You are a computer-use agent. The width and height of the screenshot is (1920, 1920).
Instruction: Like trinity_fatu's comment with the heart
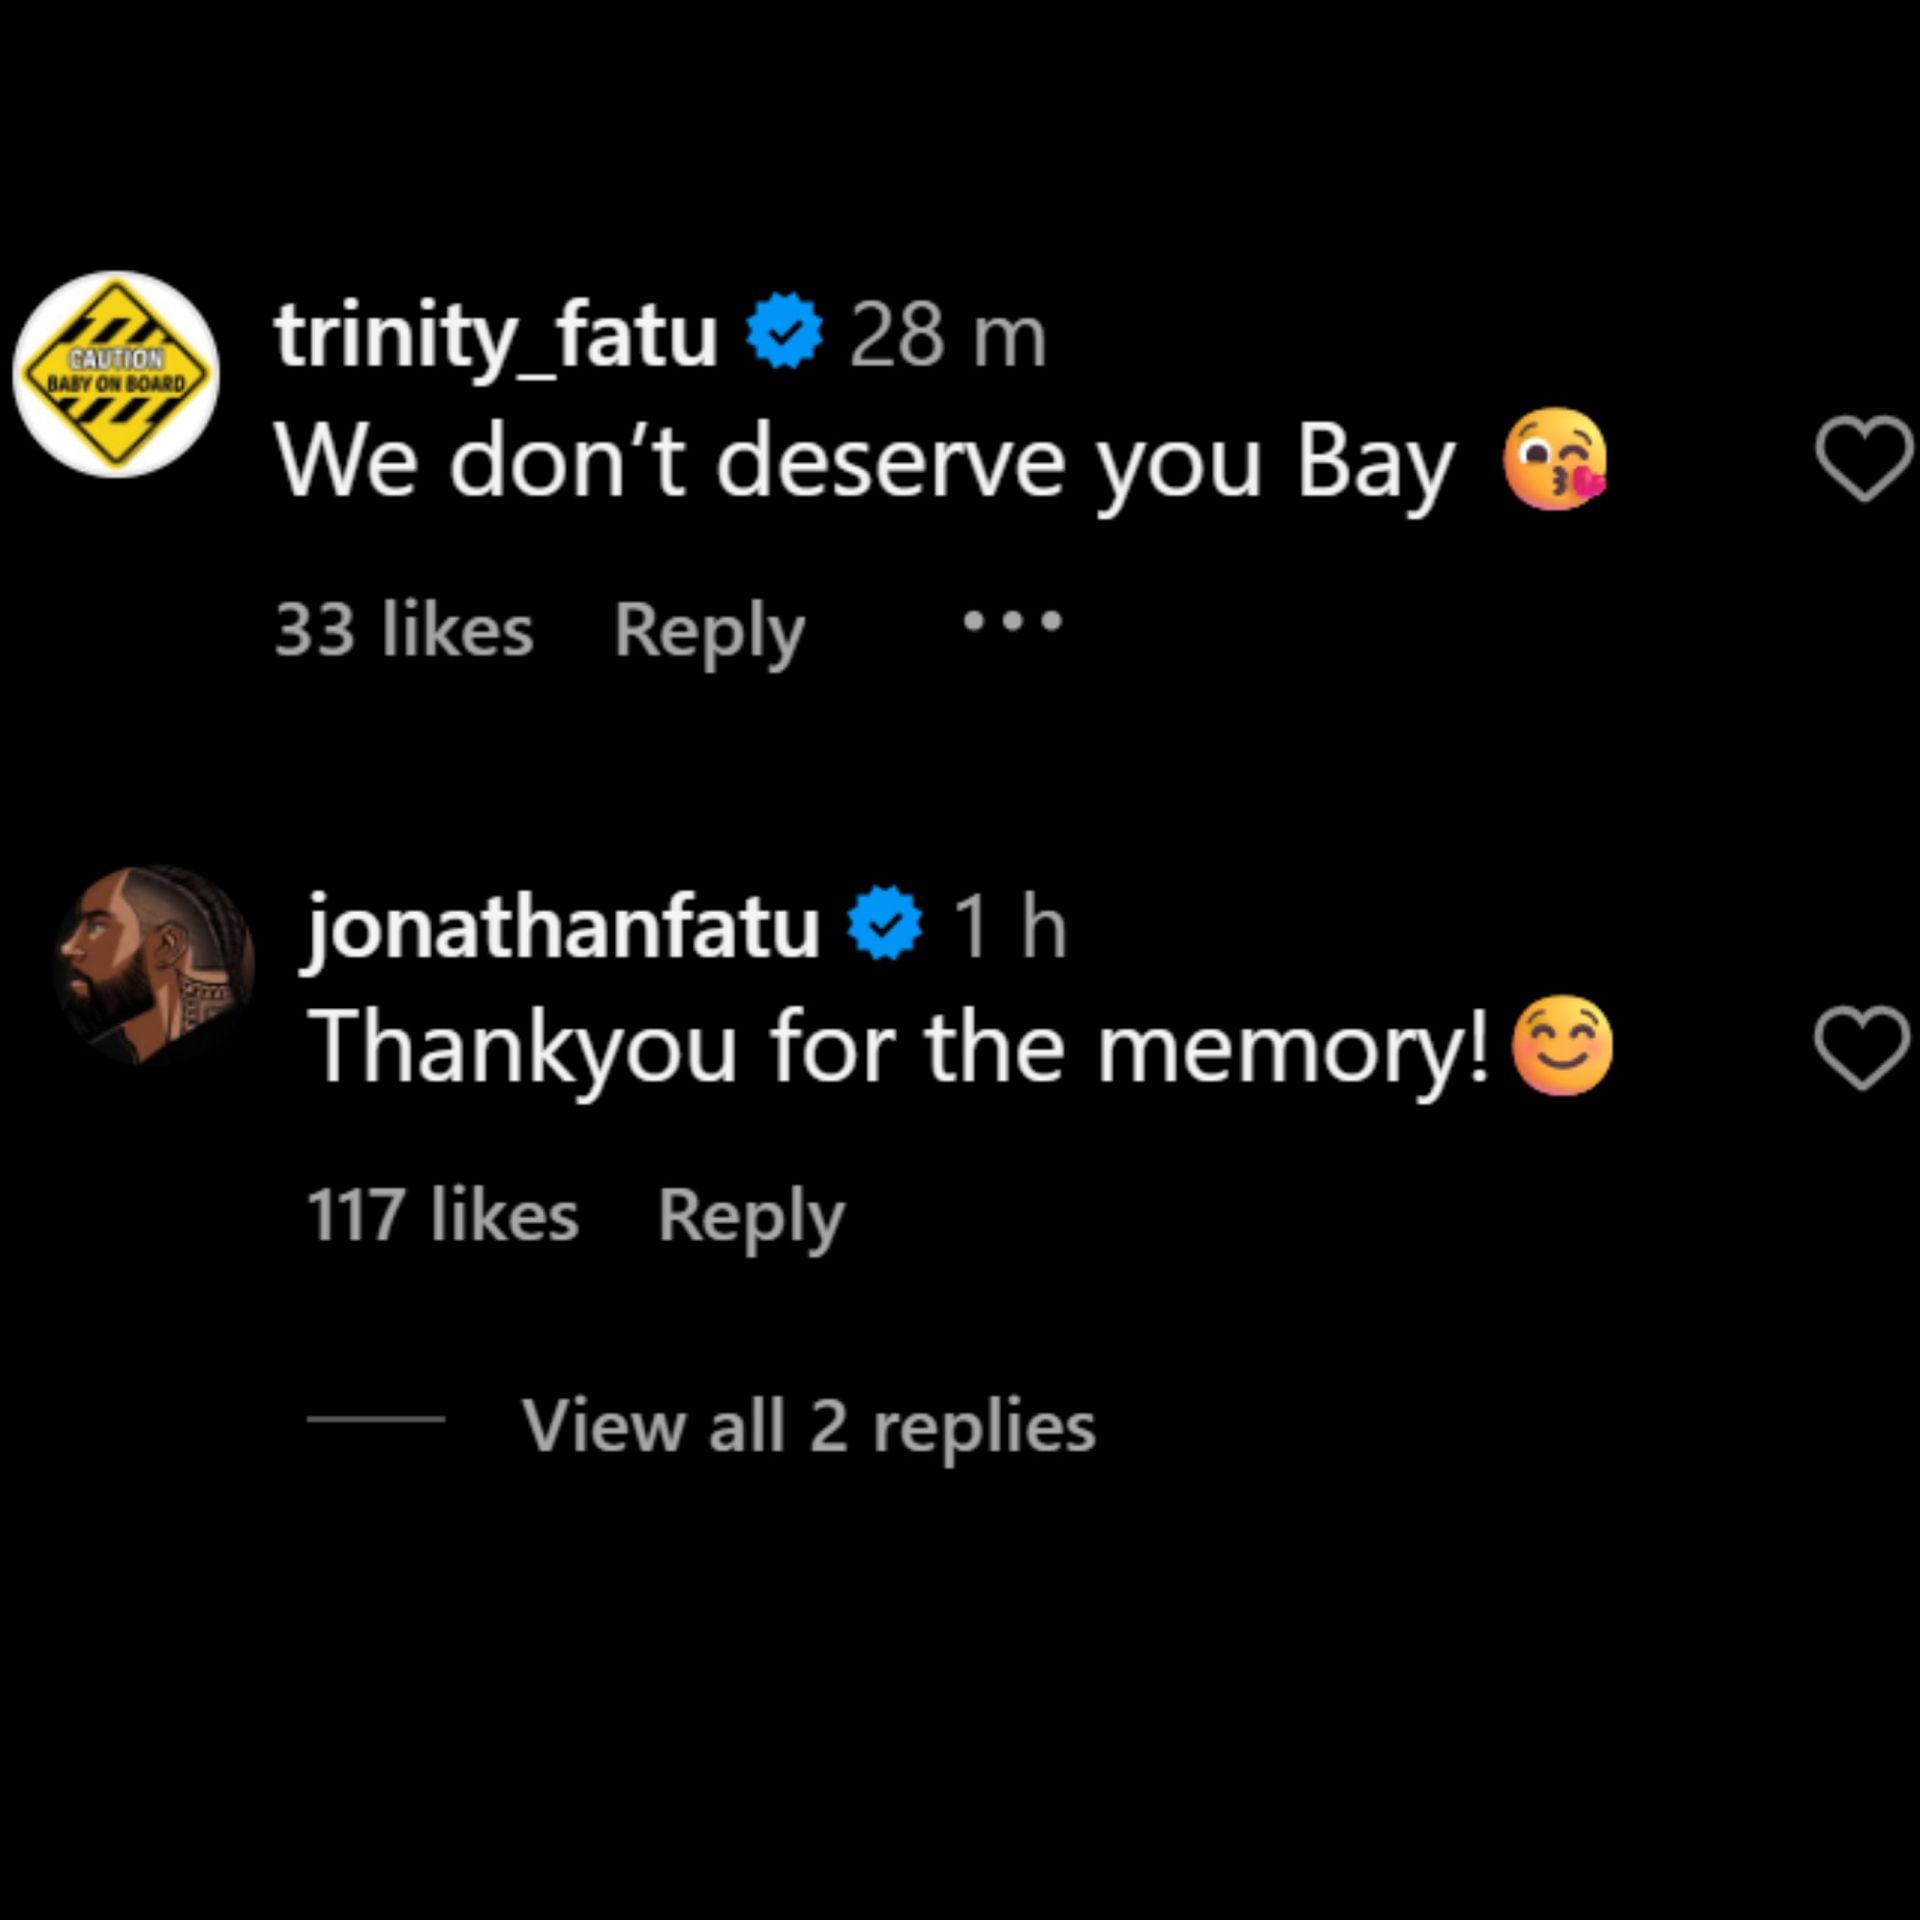pos(1862,458)
